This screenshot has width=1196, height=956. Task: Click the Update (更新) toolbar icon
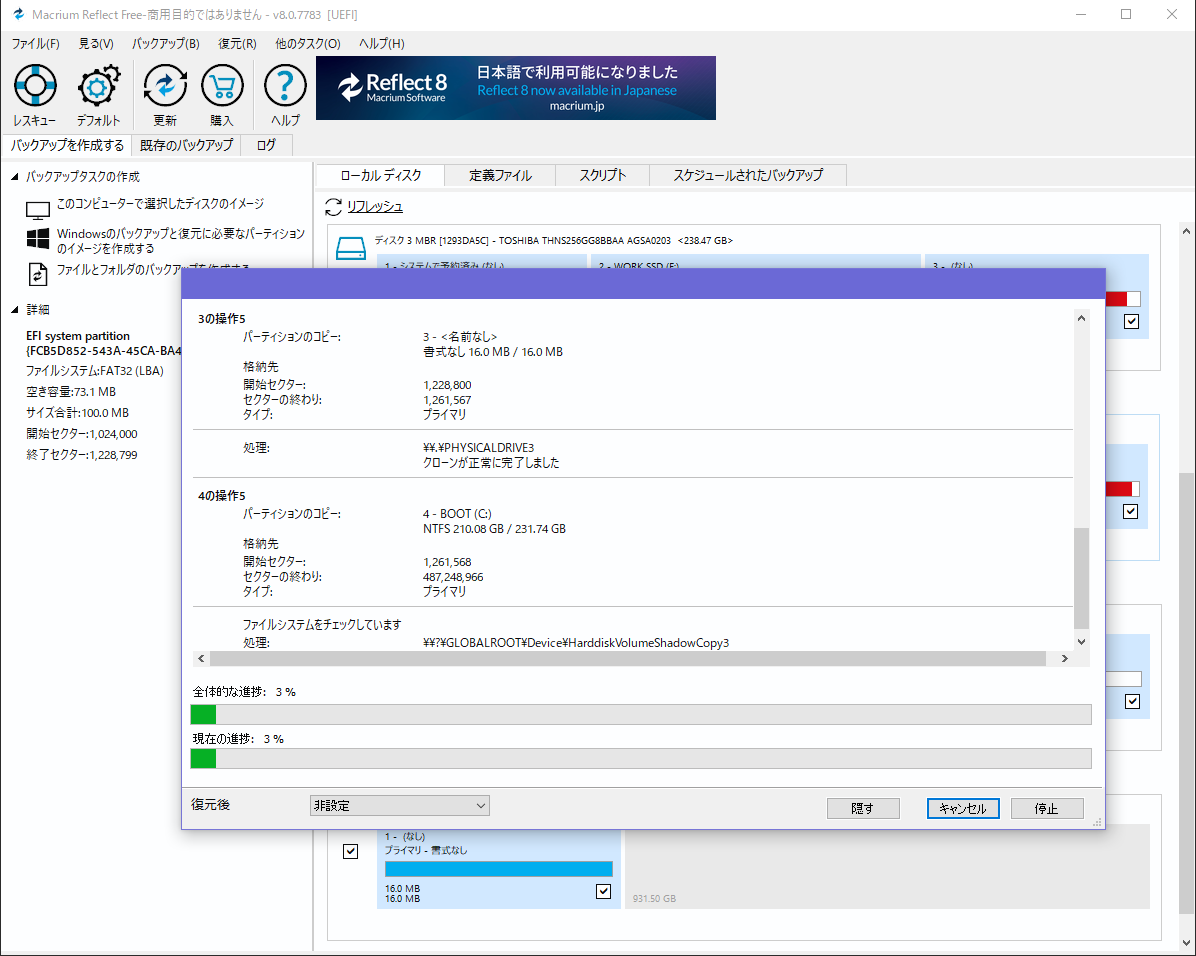click(x=165, y=87)
